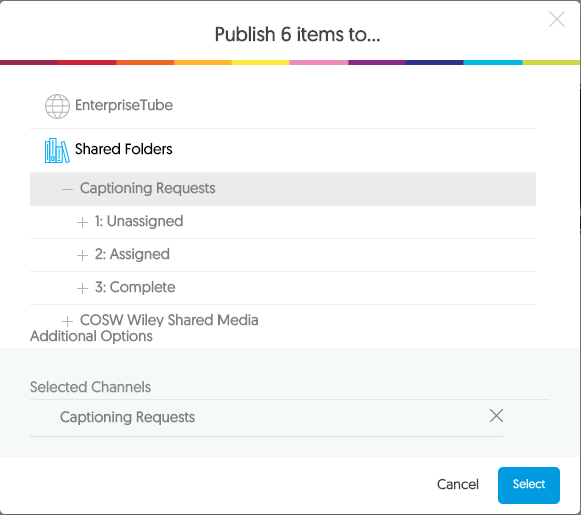The height and width of the screenshot is (515, 581).
Task: Choose the 3: Complete folder name
Action: click(135, 287)
